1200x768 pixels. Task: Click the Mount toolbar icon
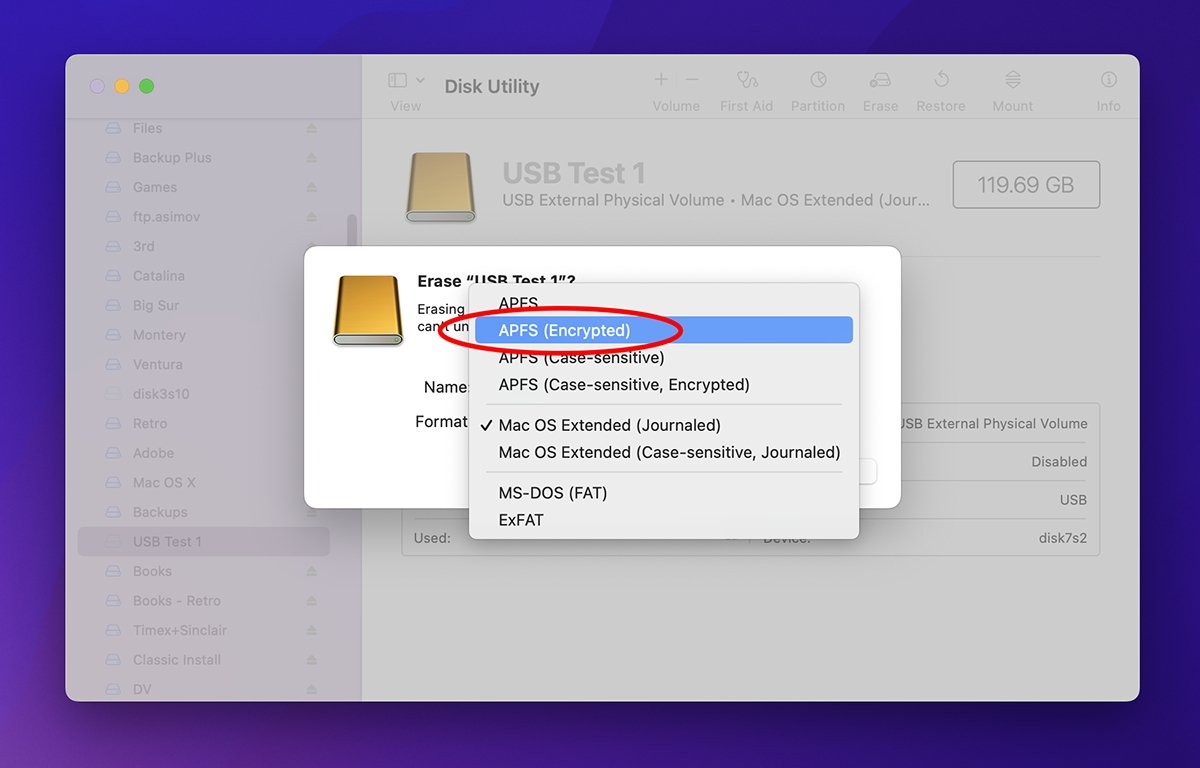pos(1012,80)
